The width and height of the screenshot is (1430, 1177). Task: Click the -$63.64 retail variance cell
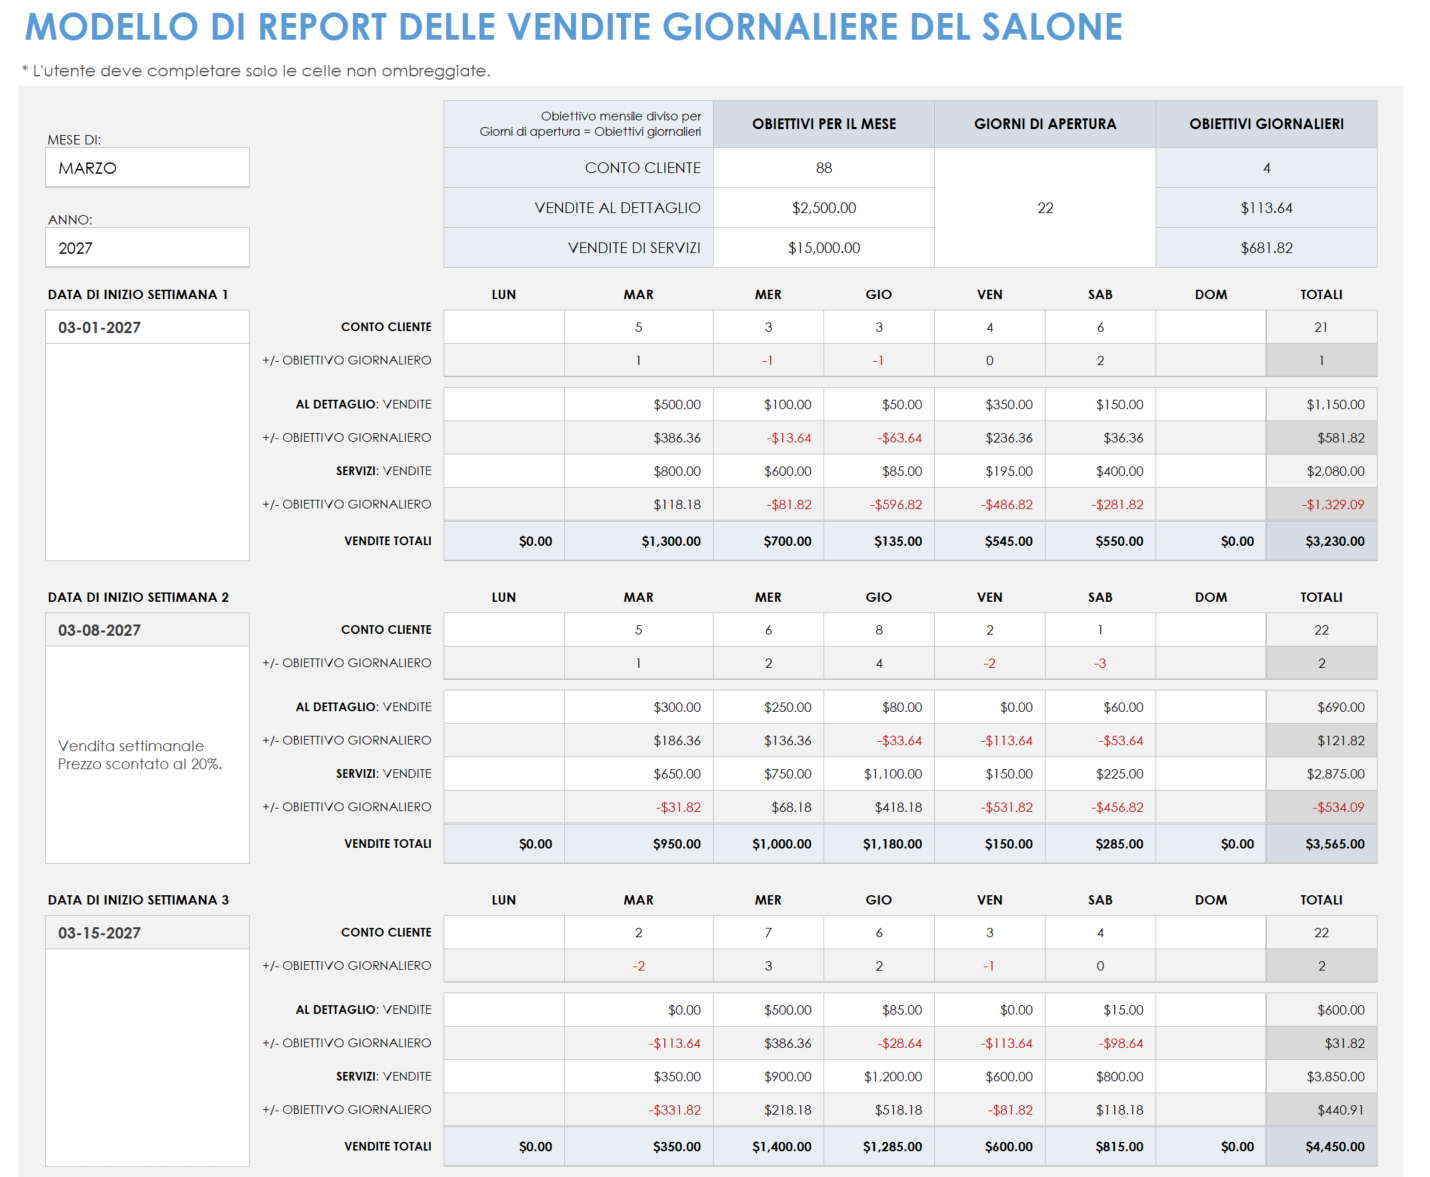pos(879,438)
